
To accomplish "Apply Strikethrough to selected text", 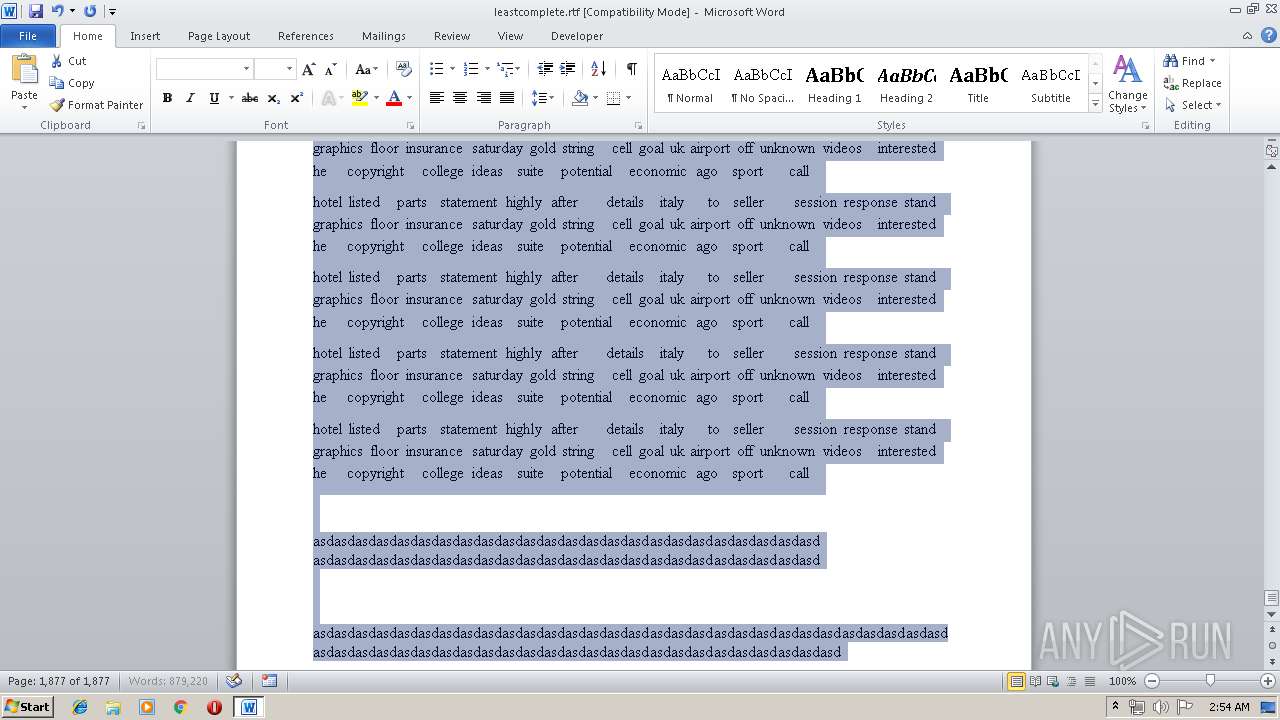I will [x=250, y=98].
